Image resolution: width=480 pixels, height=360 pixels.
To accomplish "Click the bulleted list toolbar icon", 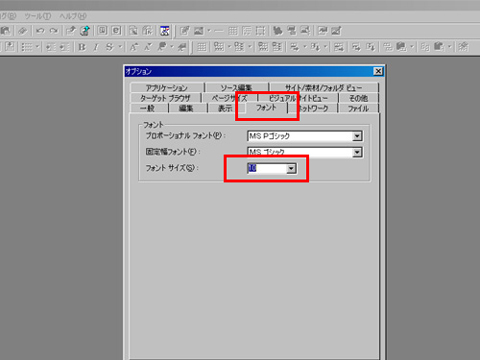I will [27, 47].
